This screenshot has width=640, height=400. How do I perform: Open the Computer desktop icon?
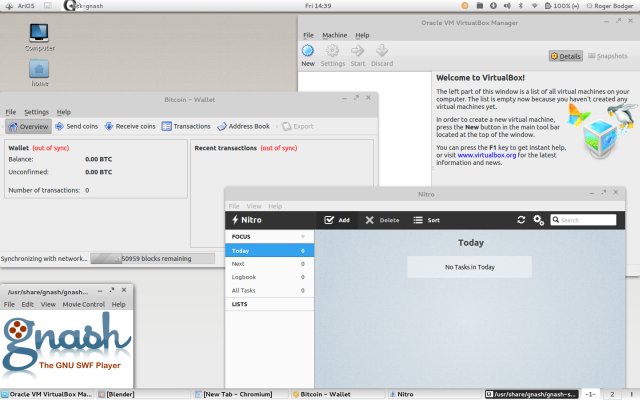tap(39, 38)
